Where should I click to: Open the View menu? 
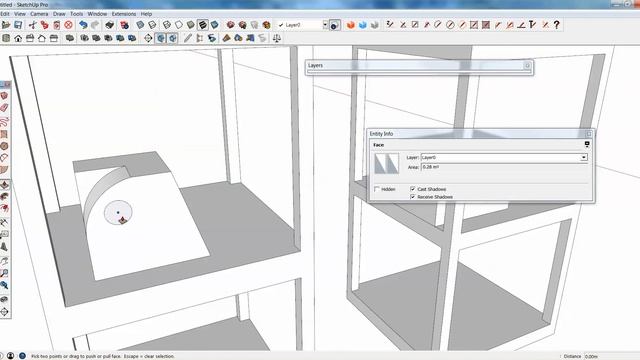[x=20, y=14]
